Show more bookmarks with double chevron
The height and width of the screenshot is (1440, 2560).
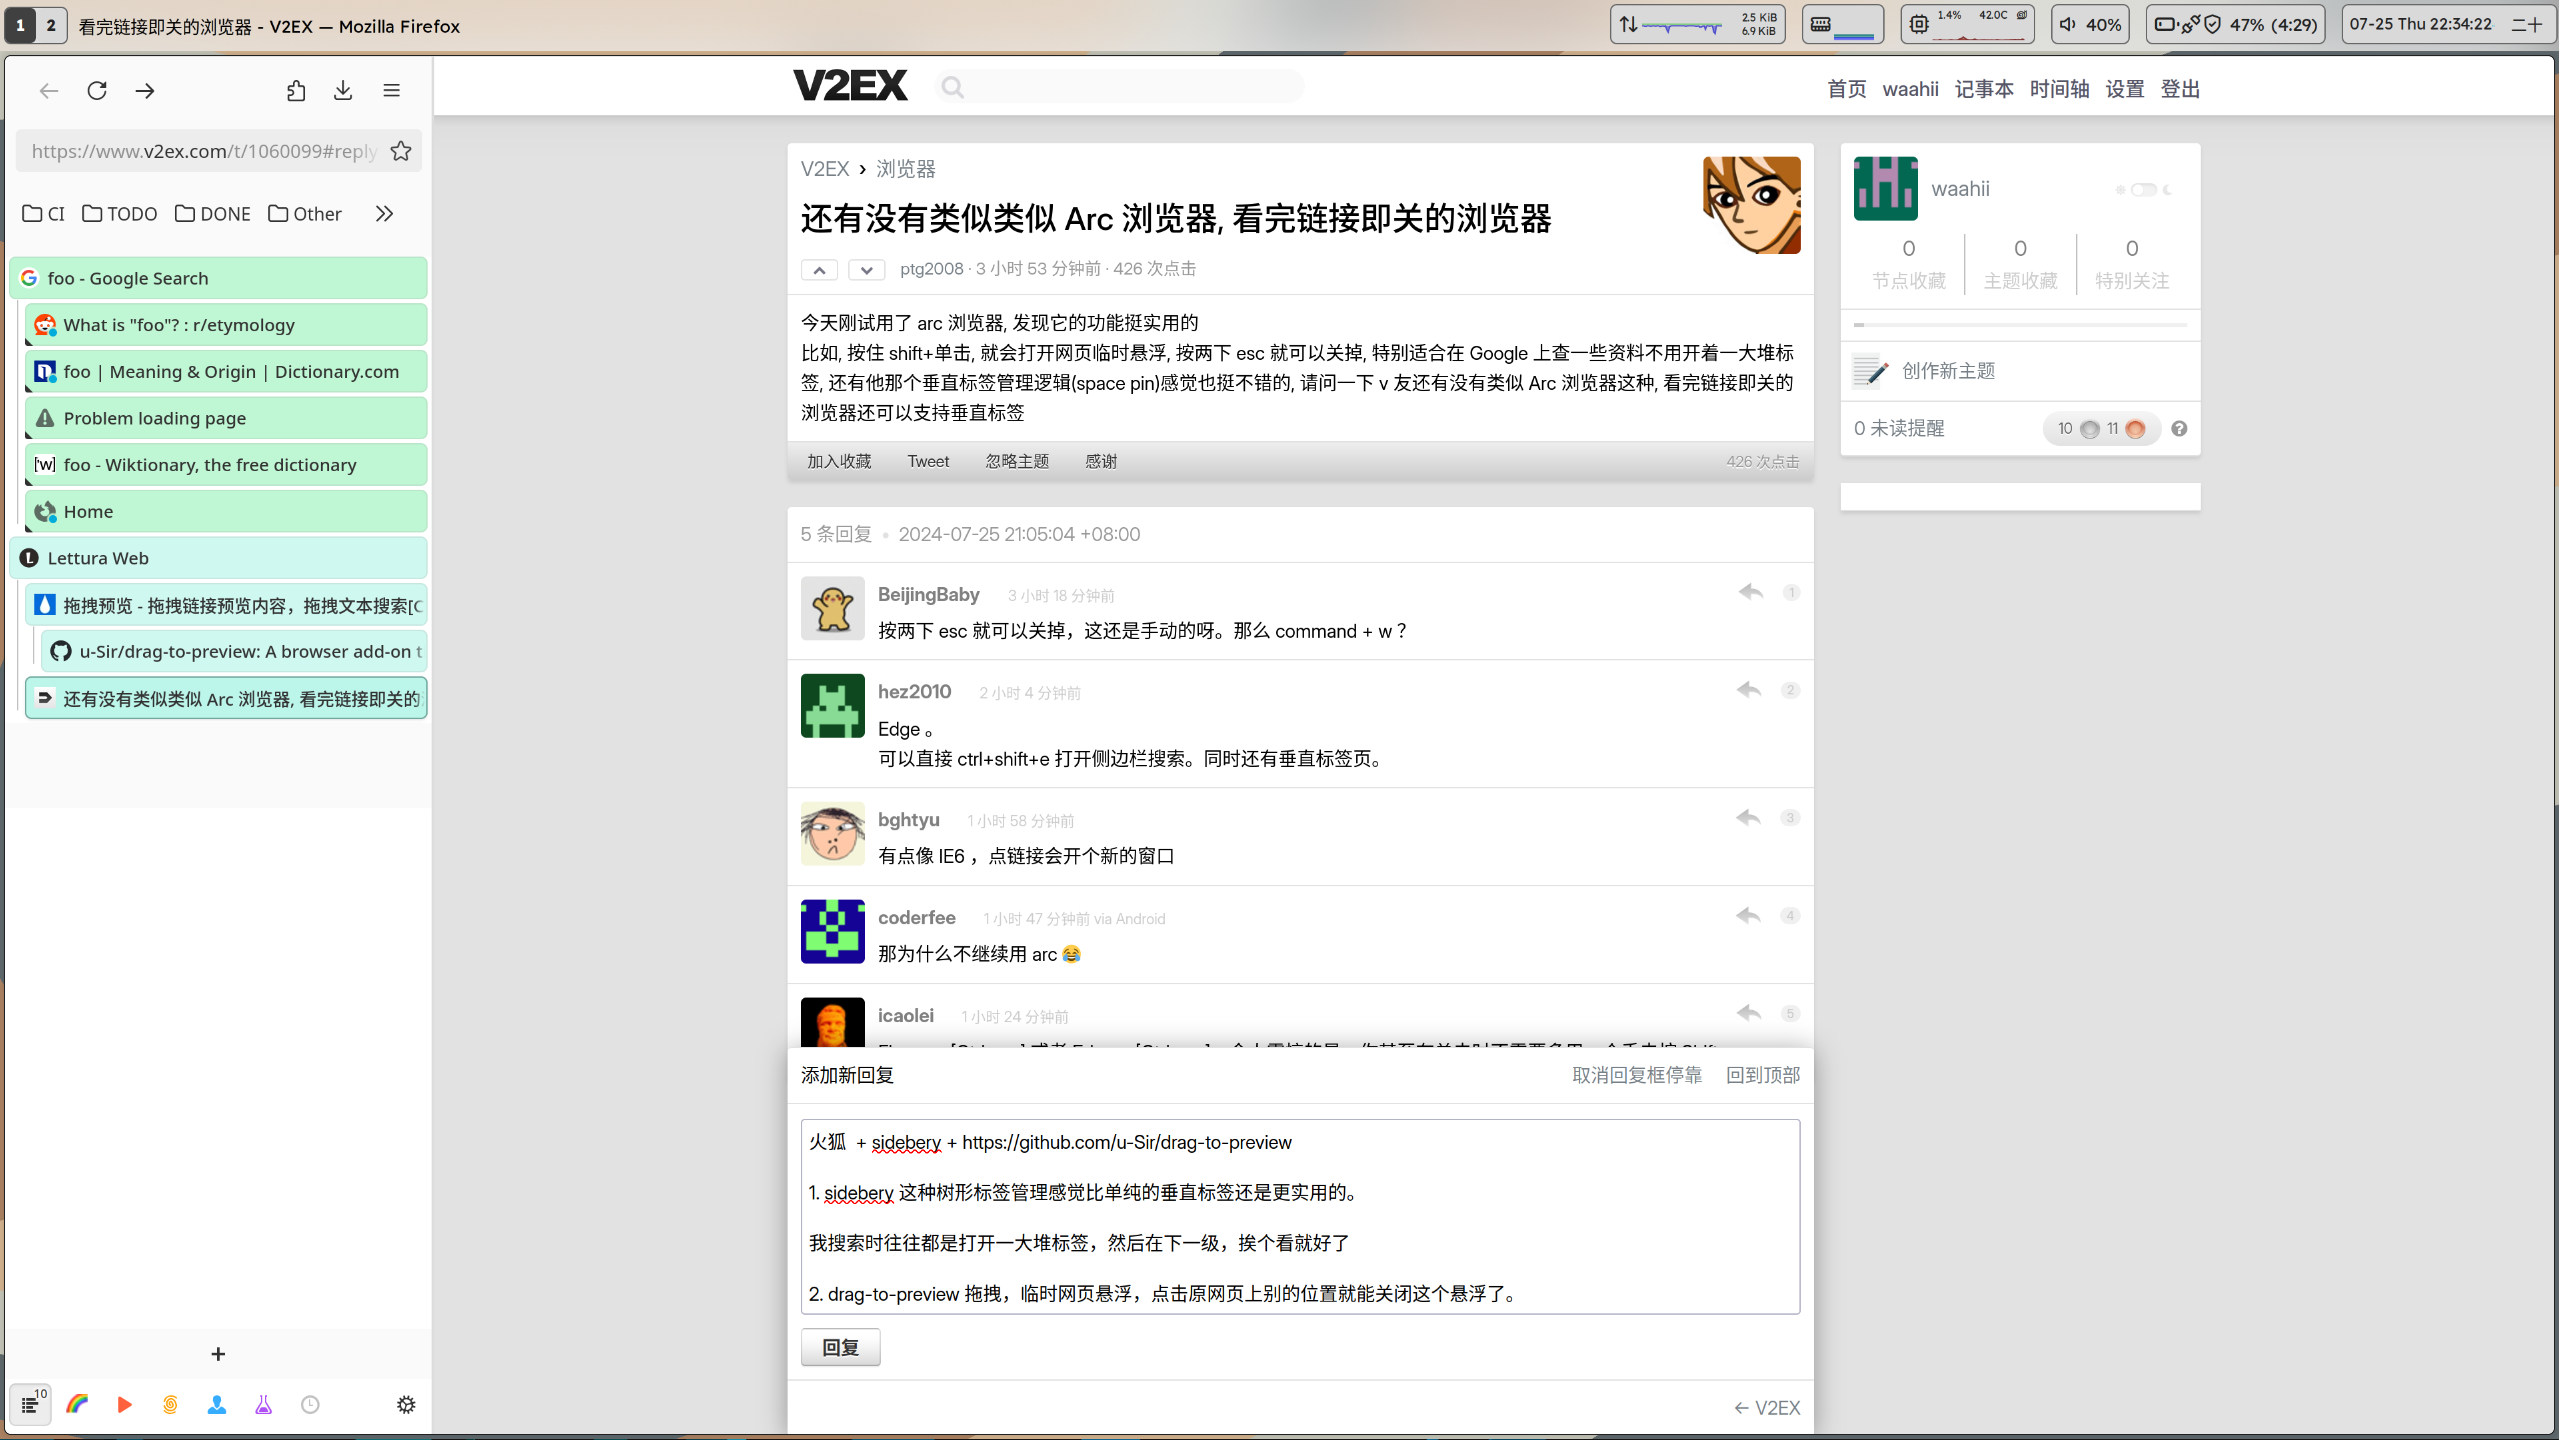pyautogui.click(x=384, y=214)
